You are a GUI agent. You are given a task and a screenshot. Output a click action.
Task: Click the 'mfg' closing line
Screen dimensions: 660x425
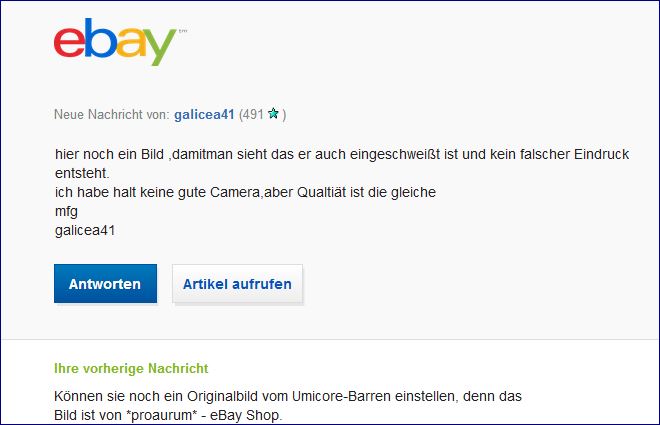coord(66,211)
